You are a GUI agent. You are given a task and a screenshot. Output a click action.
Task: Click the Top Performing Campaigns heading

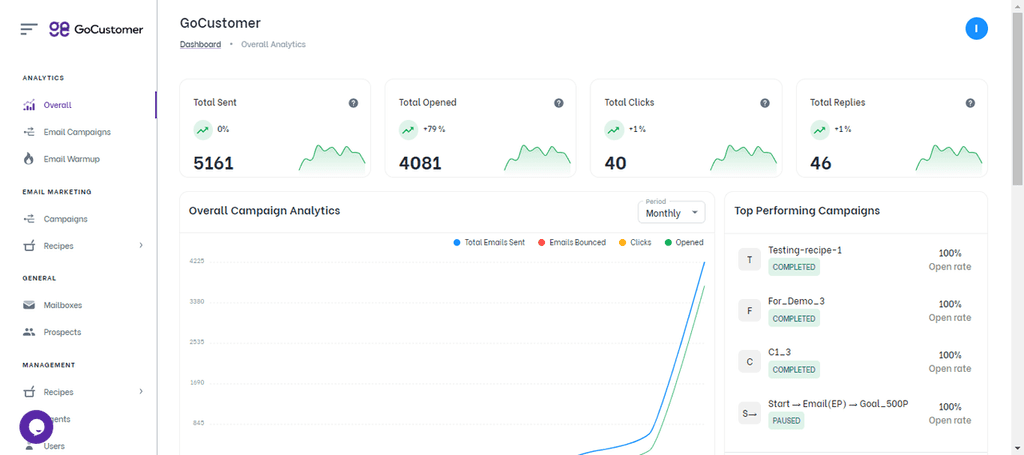(807, 211)
